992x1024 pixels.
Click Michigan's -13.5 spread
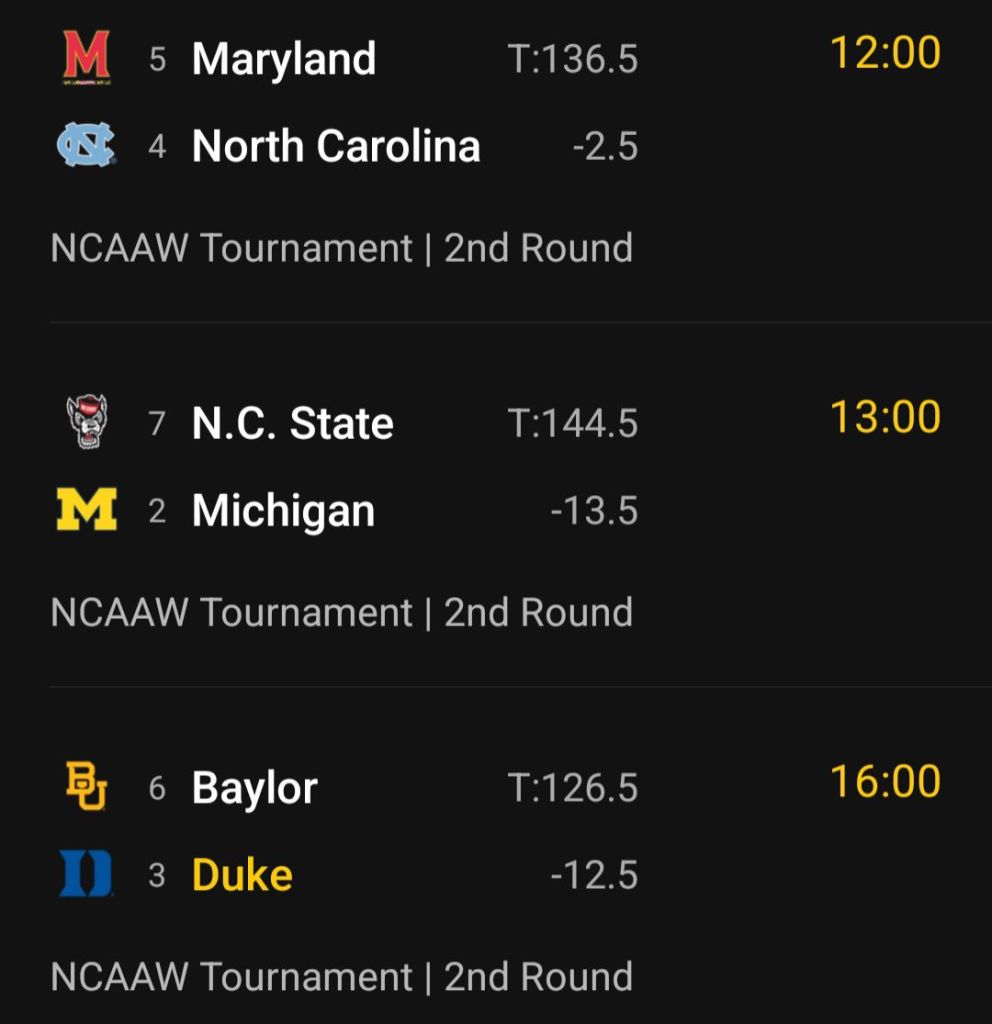coord(594,512)
